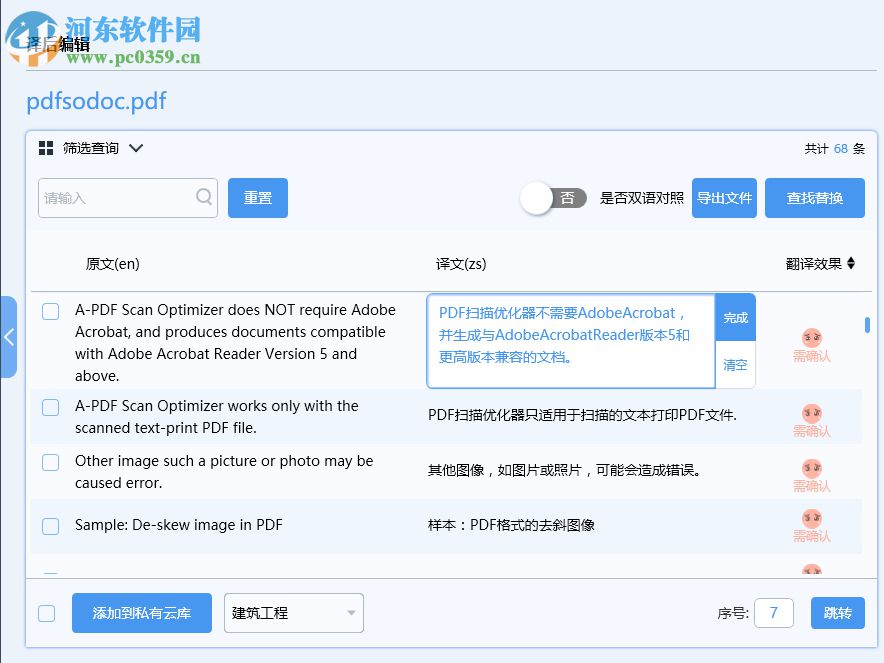
Task: Collapse the panel via the left edge arrow
Action: tap(10, 337)
